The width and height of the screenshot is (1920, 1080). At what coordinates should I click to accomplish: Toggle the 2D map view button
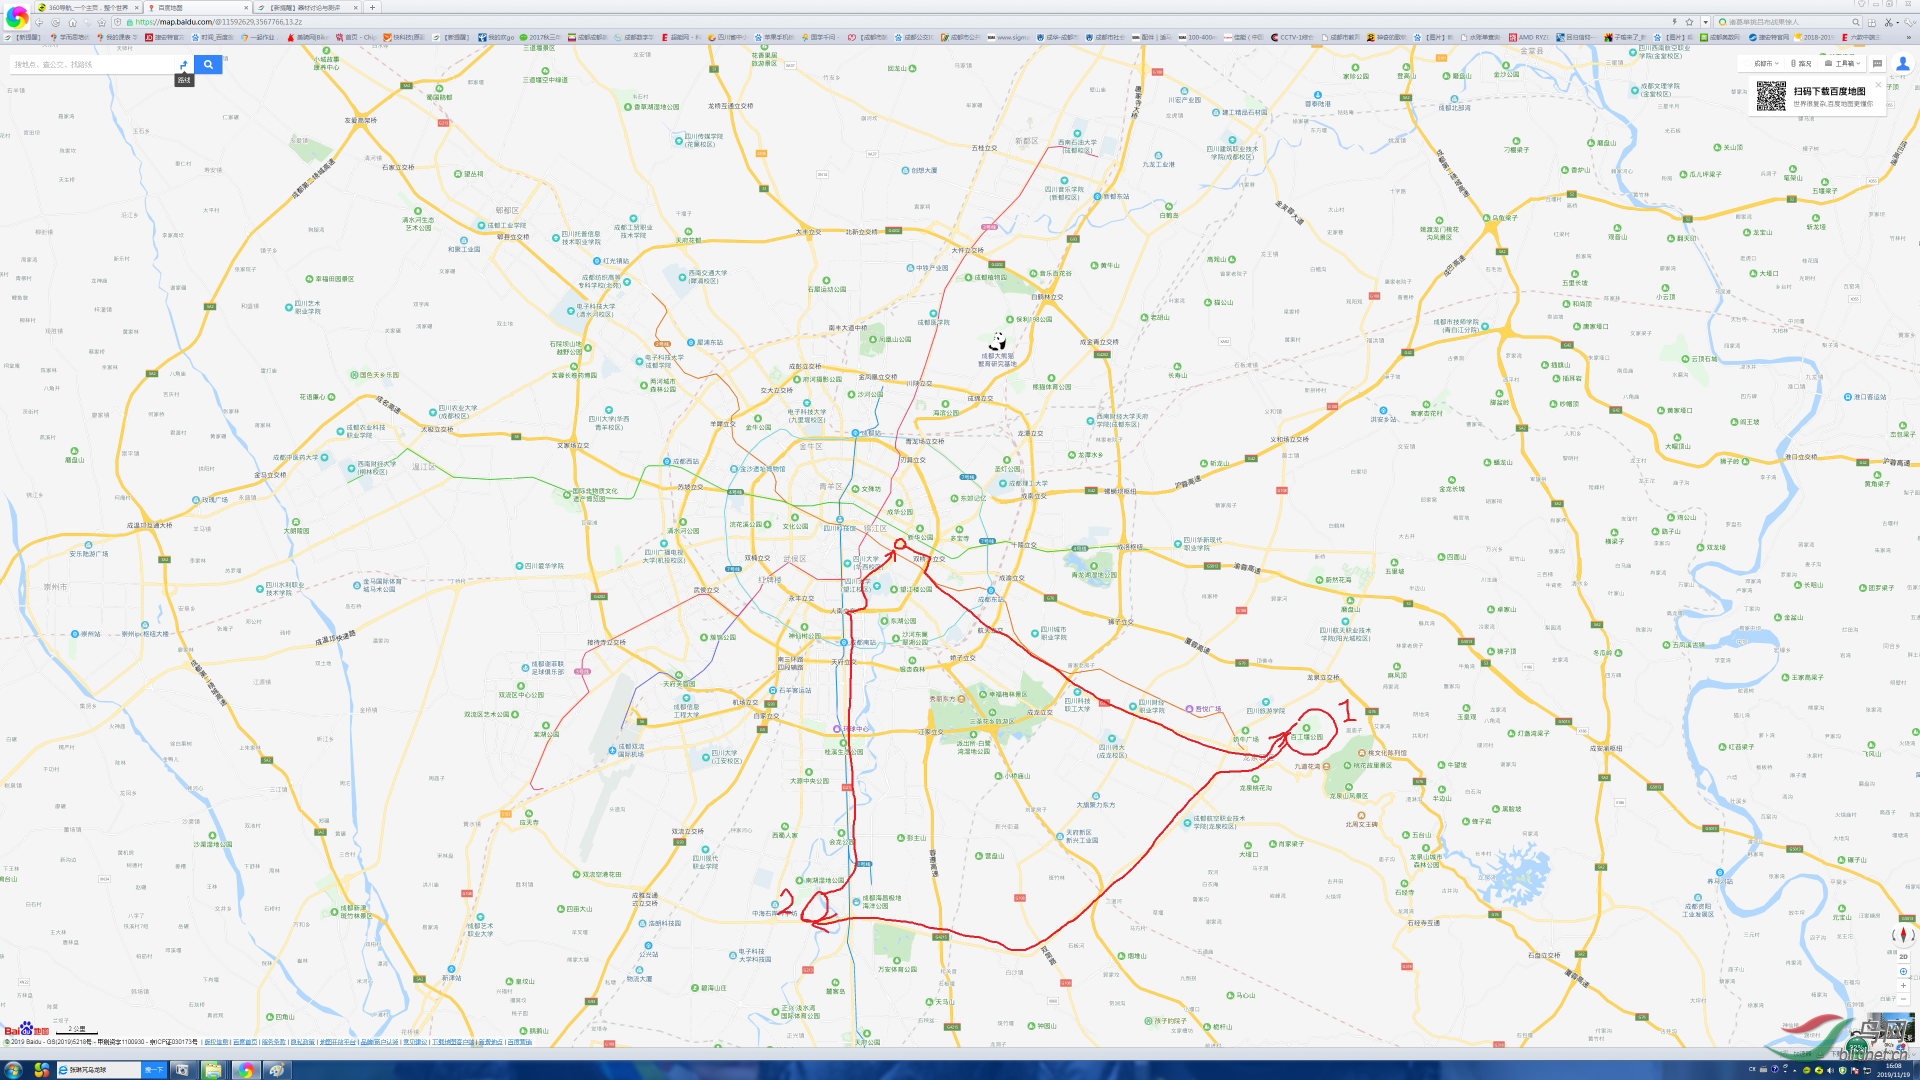click(1903, 957)
